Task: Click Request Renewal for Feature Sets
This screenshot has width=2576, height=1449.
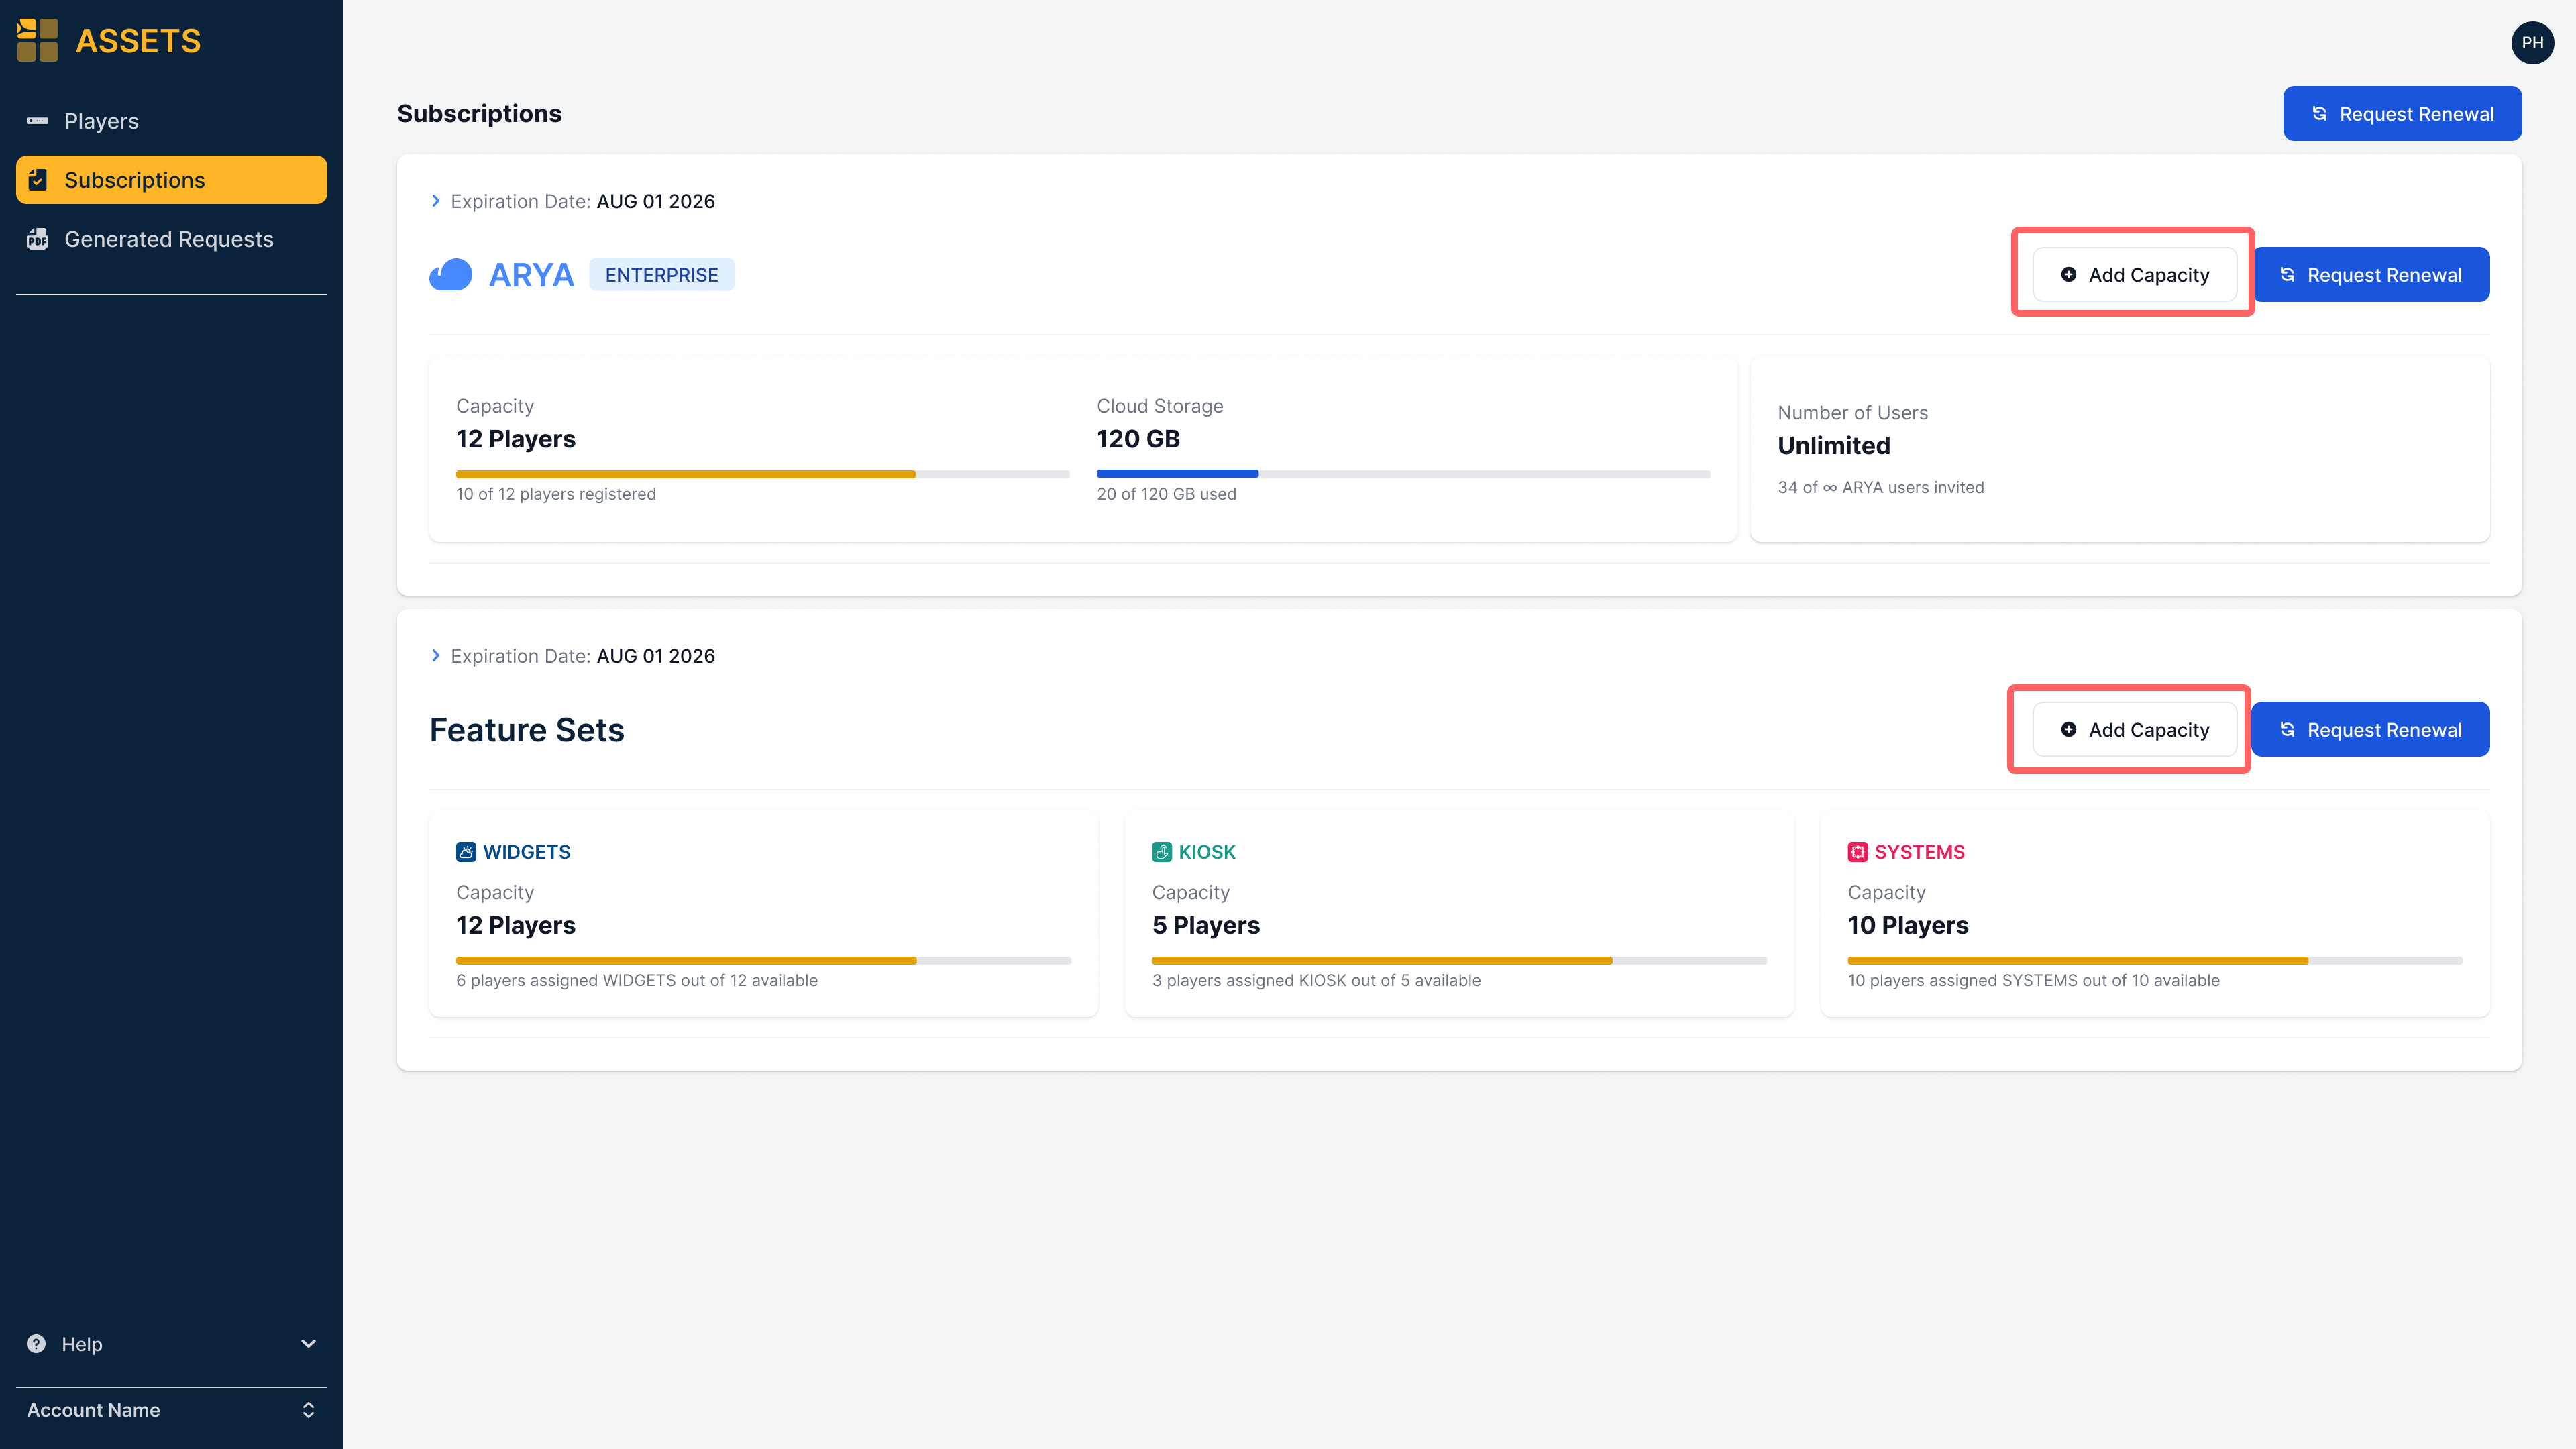Action: pyautogui.click(x=2370, y=729)
